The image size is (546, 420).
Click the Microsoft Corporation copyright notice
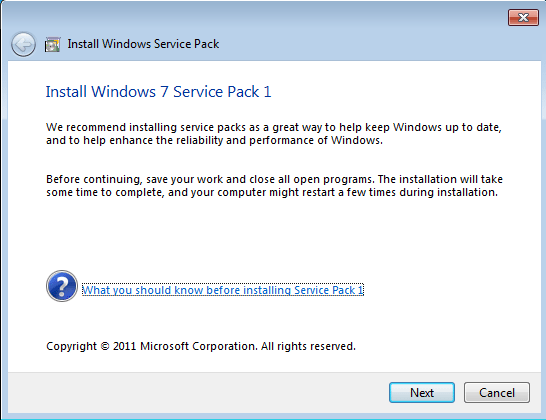(201, 346)
